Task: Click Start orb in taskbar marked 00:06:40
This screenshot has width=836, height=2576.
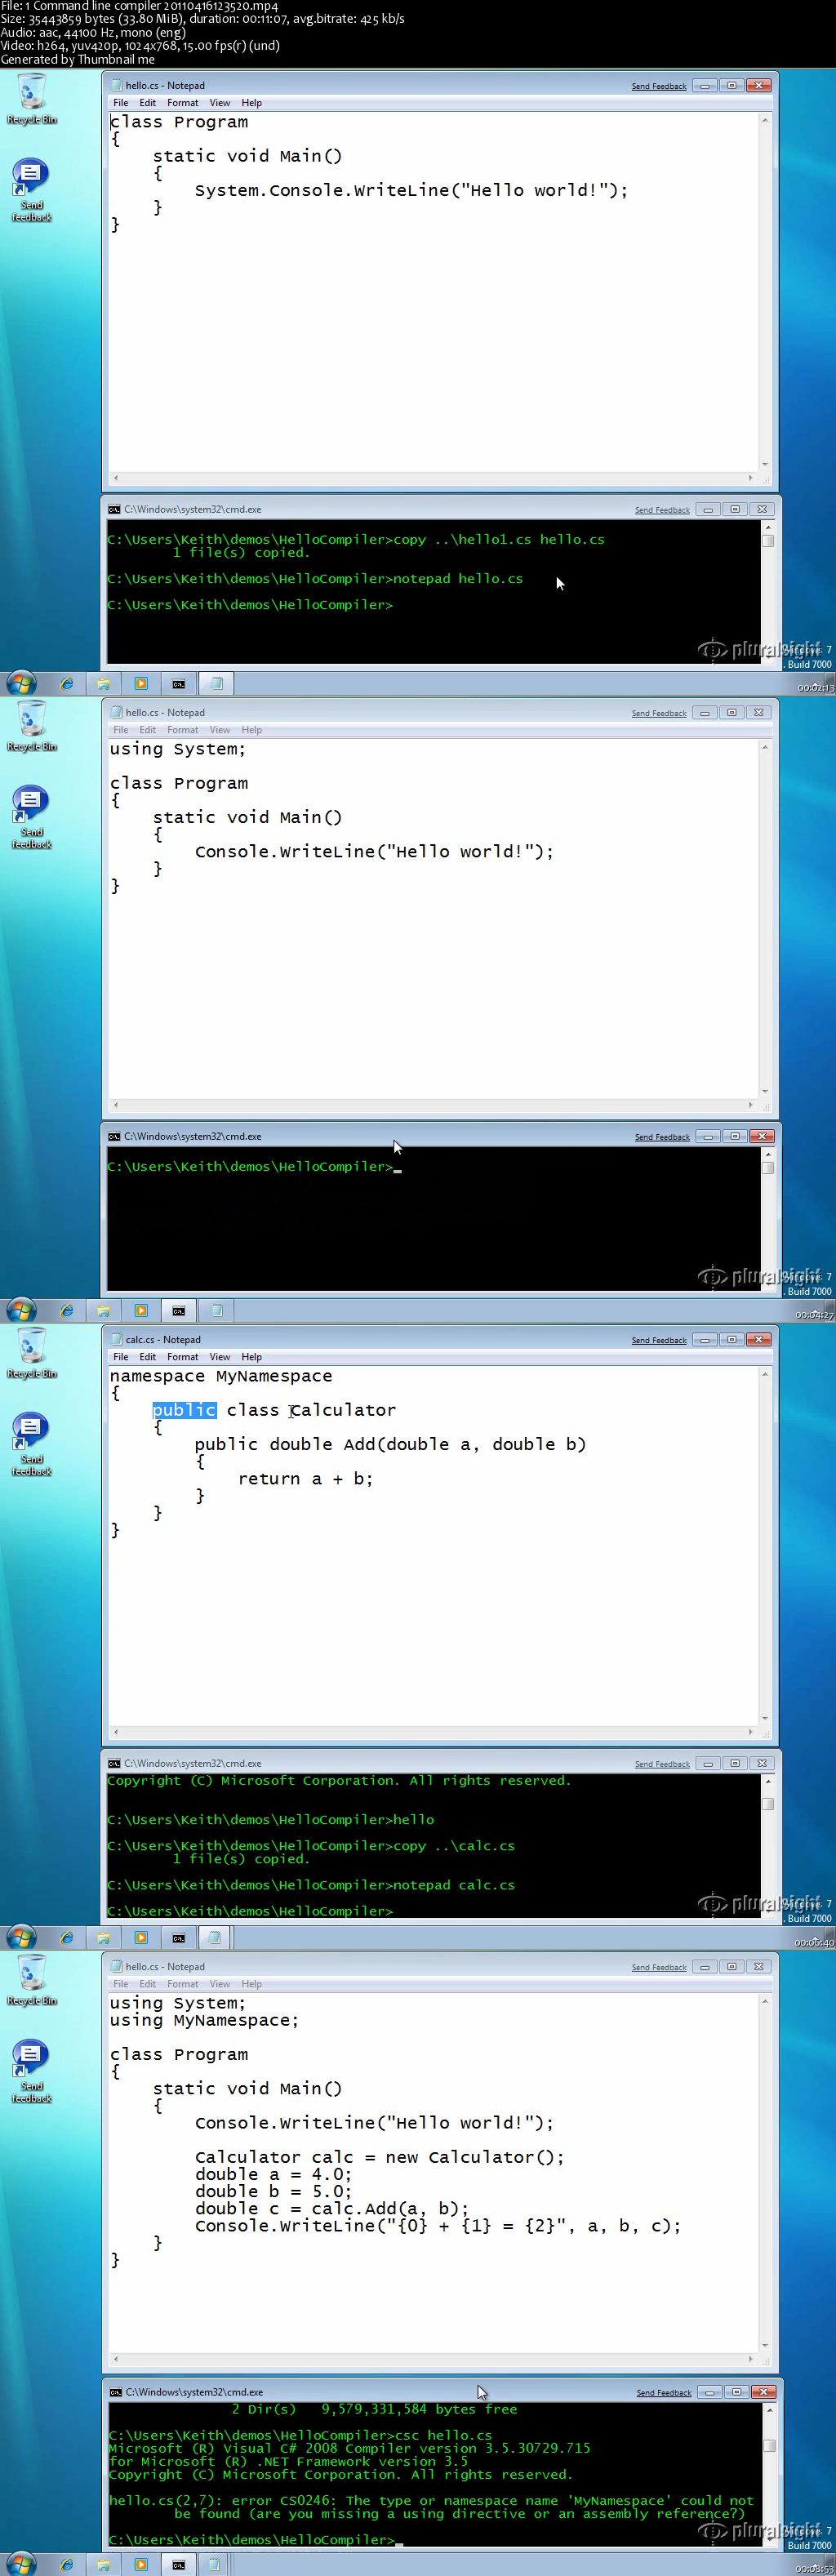Action: click(21, 1938)
